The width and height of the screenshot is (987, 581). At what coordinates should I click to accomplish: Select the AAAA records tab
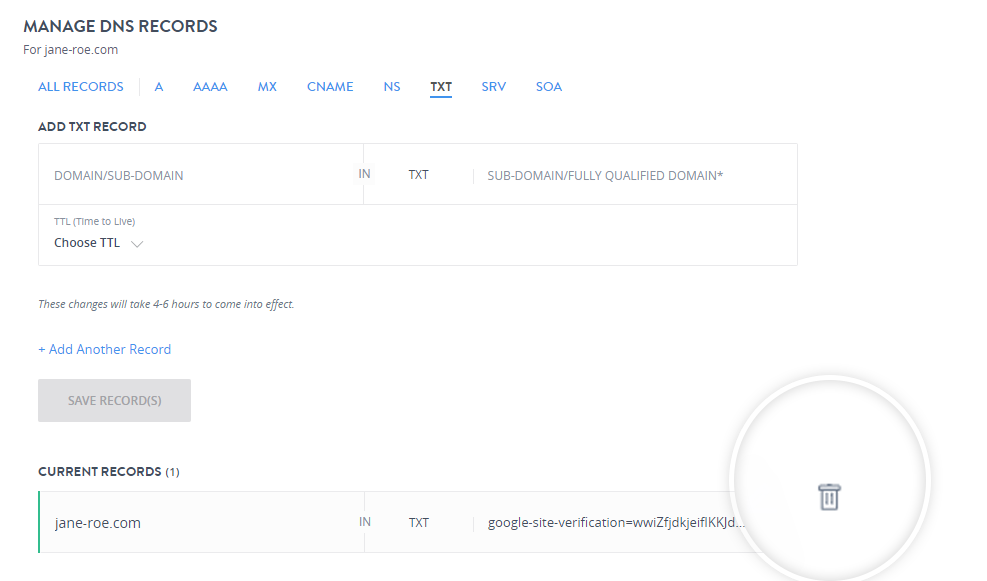(x=210, y=87)
